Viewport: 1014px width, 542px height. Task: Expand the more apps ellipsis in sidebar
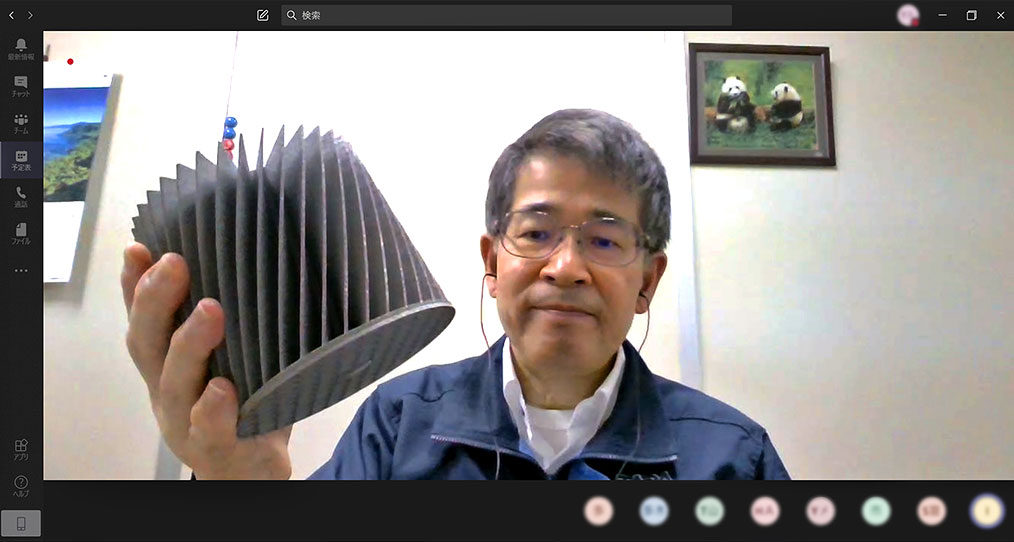tap(21, 270)
